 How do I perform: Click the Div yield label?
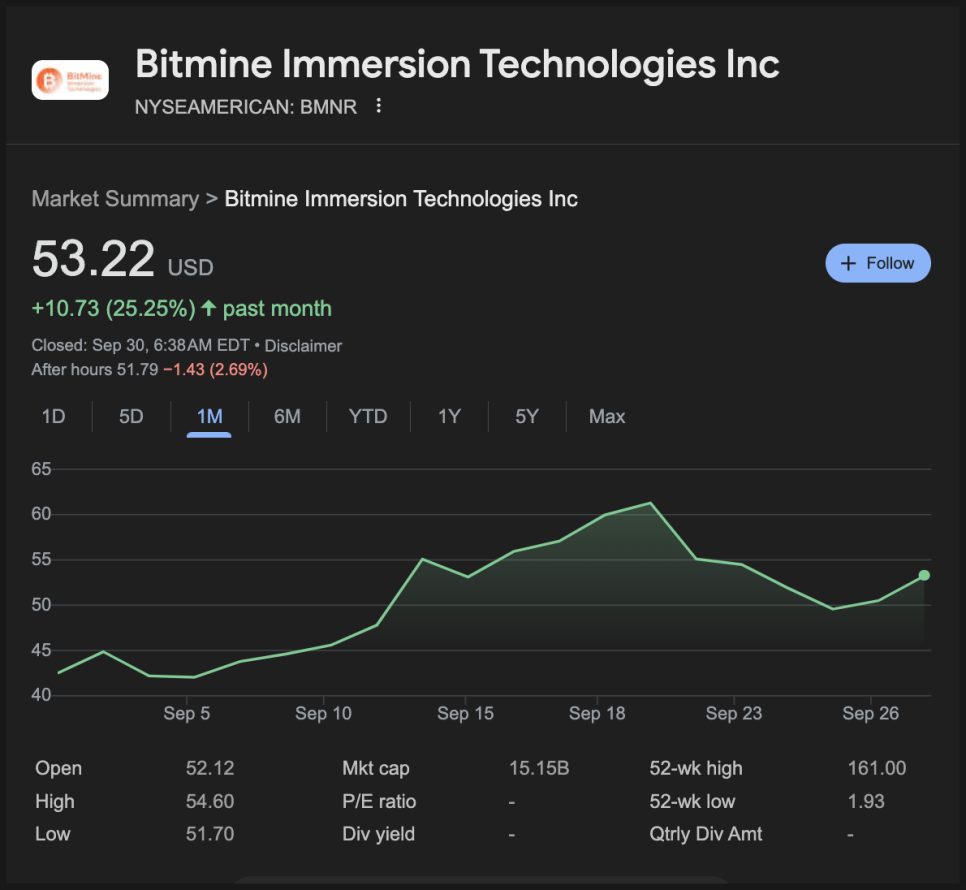(x=378, y=834)
